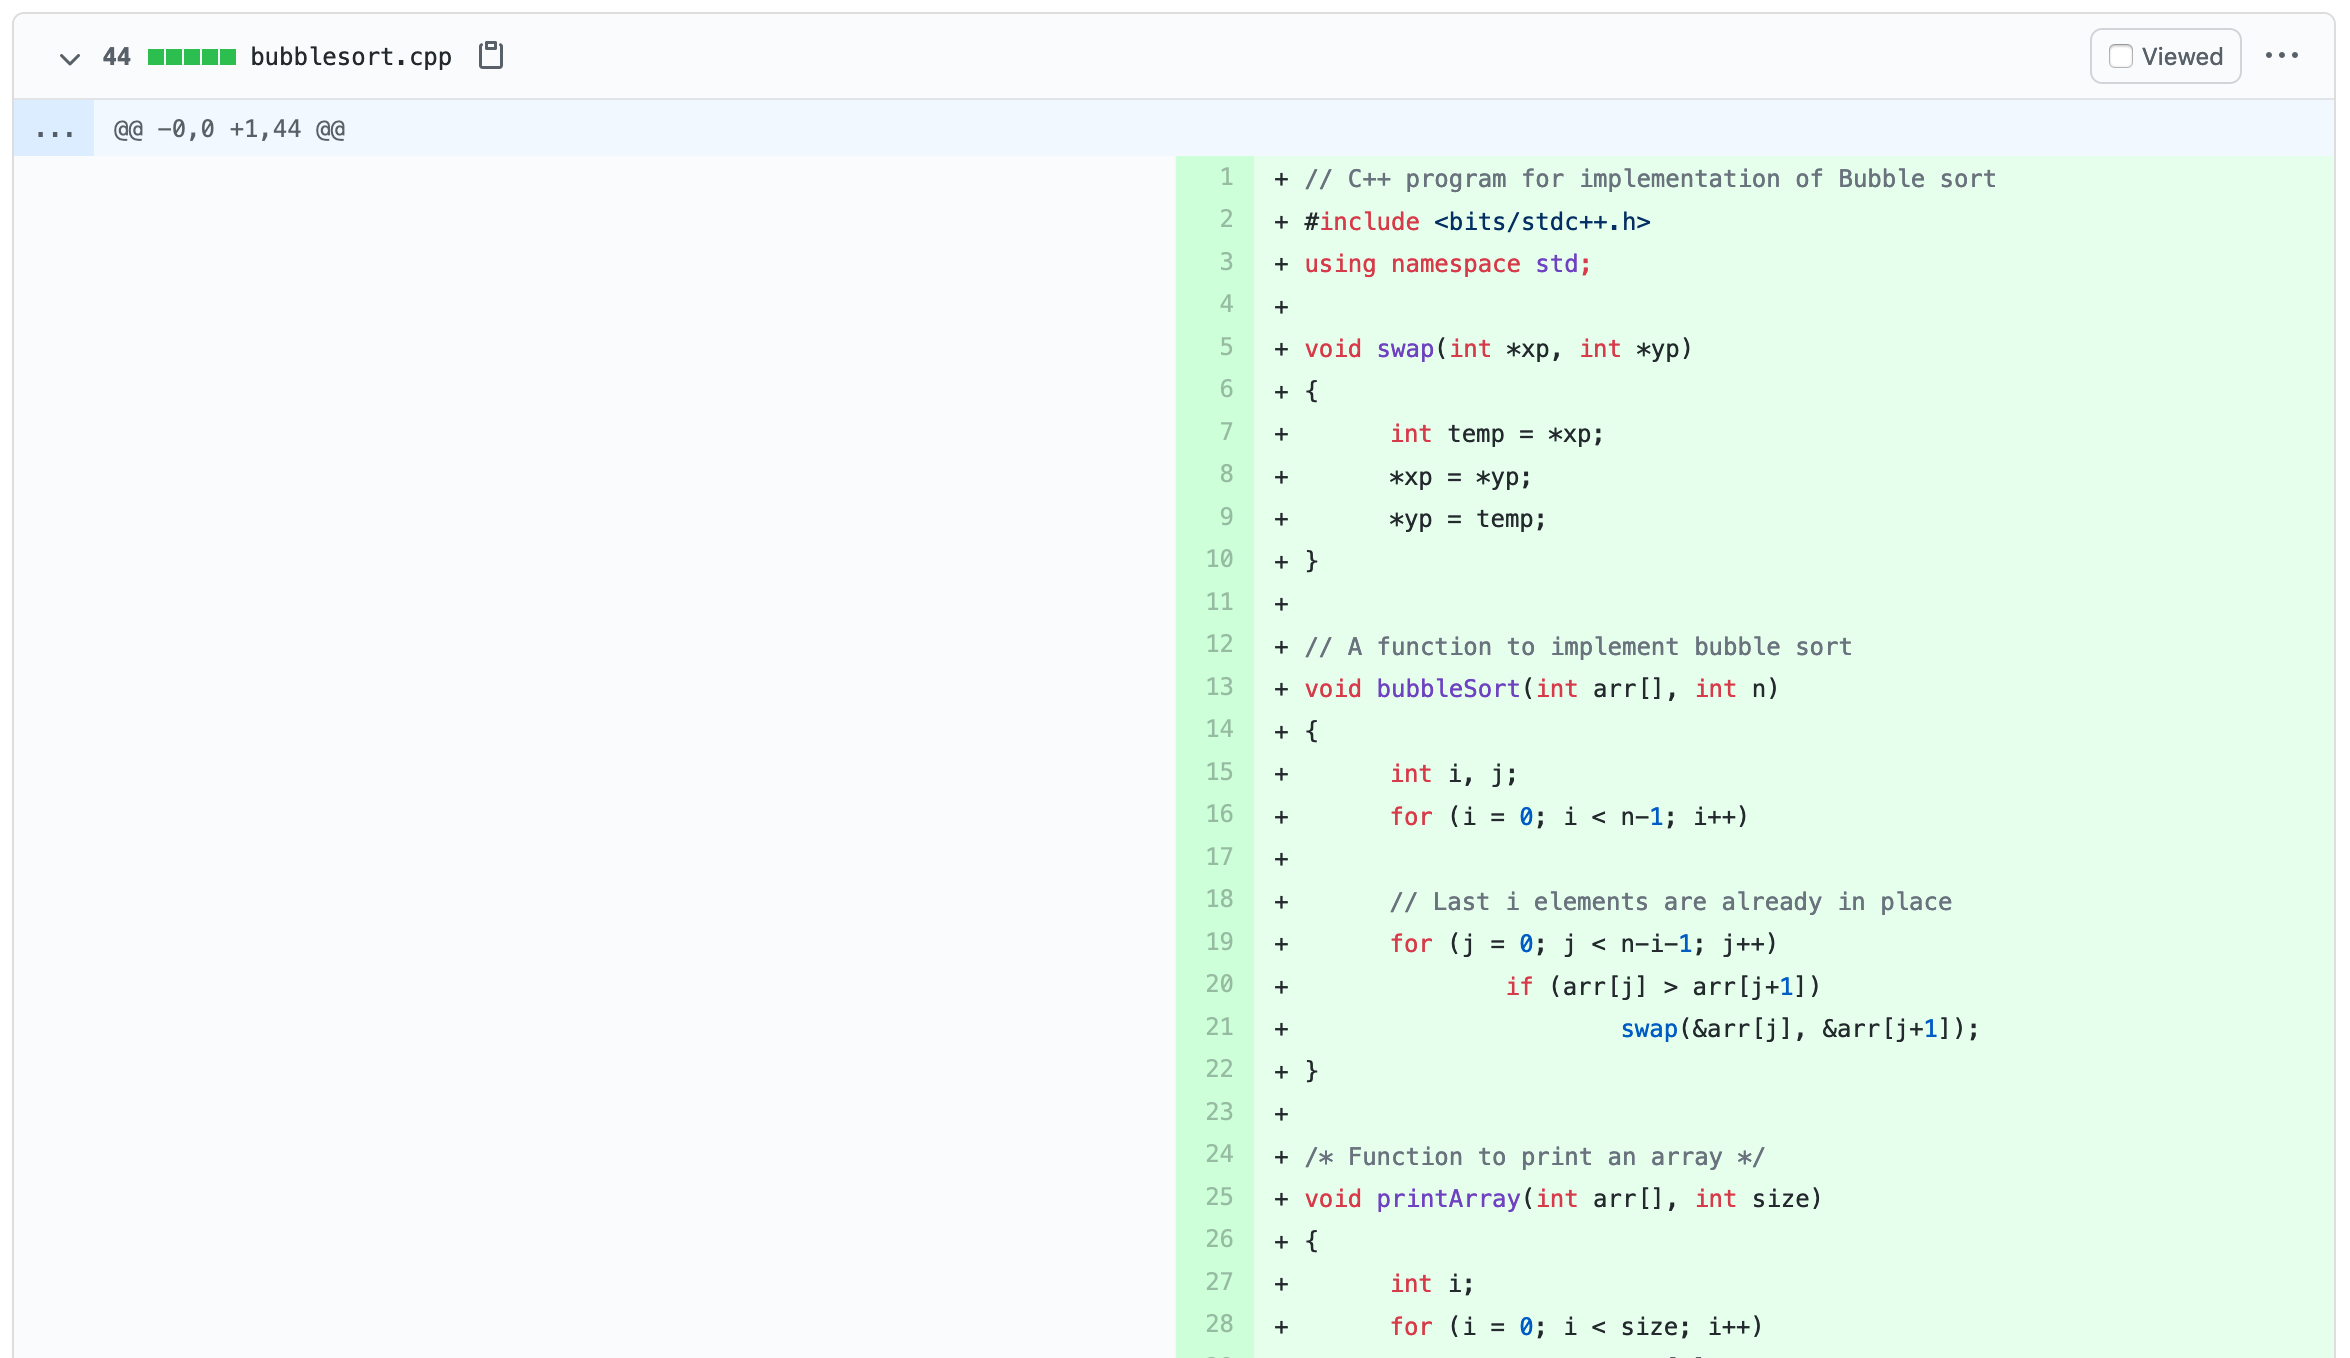
Task: Click the comment on line 18
Action: (x=1670, y=902)
